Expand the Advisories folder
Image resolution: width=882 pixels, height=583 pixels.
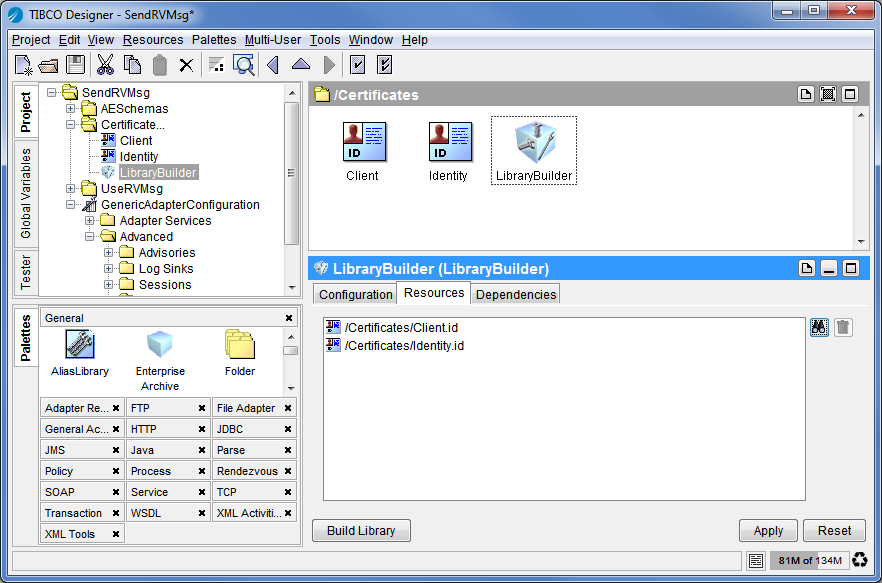tap(109, 253)
